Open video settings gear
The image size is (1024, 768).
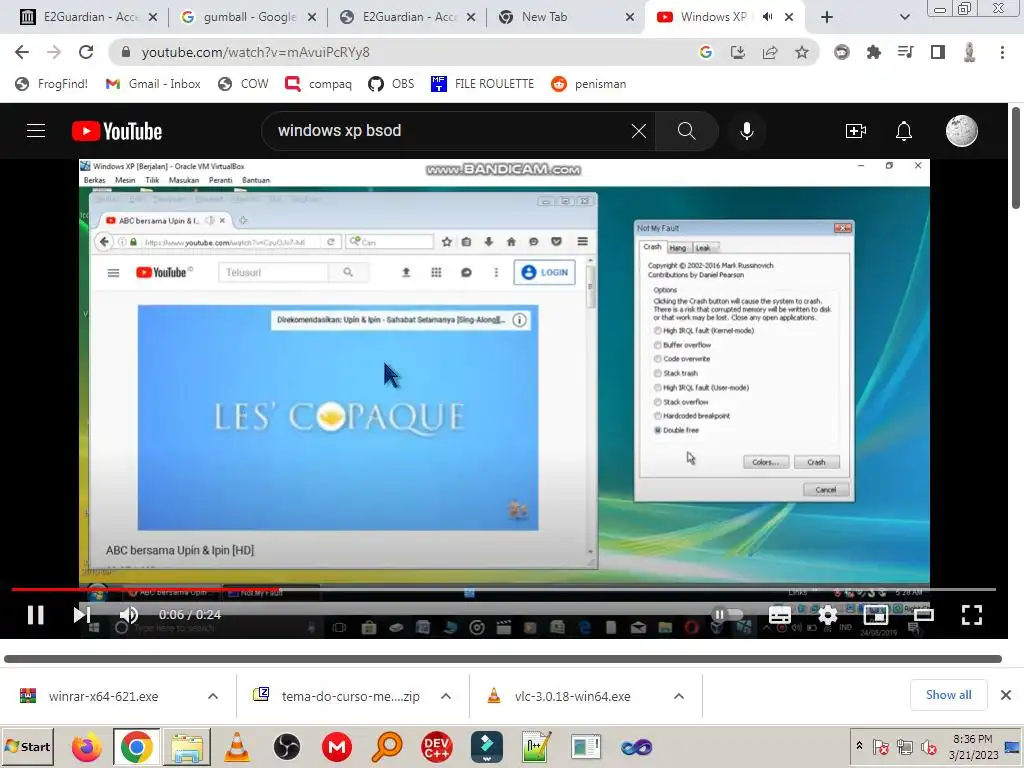tap(827, 615)
